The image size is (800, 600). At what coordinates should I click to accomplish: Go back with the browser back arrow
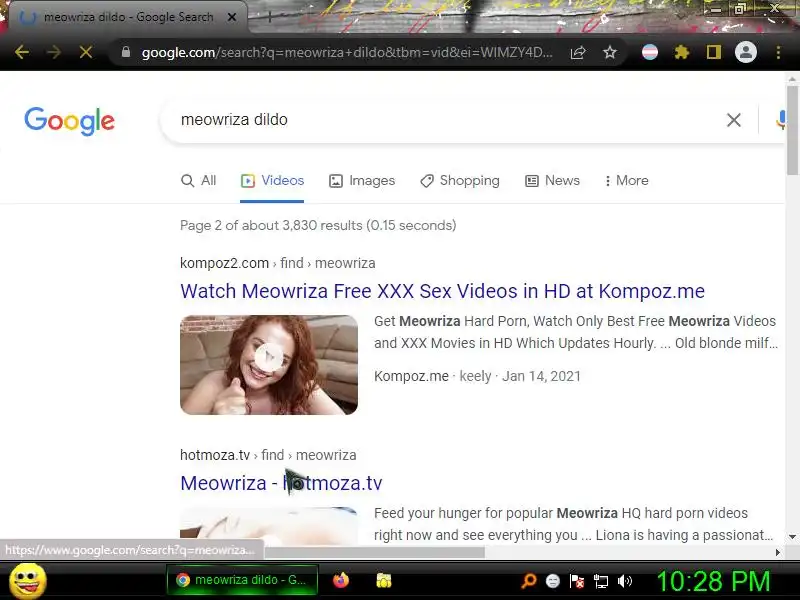pyautogui.click(x=22, y=52)
